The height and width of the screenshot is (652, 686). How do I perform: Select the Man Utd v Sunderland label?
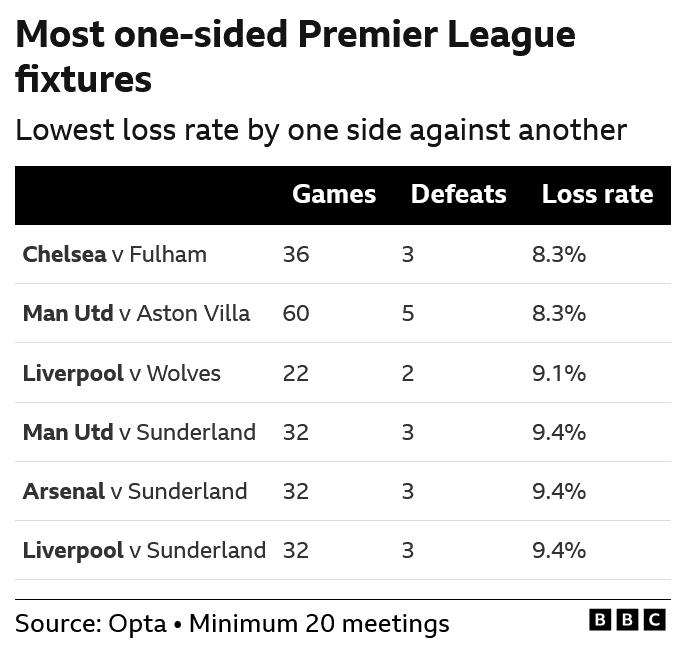[139, 432]
